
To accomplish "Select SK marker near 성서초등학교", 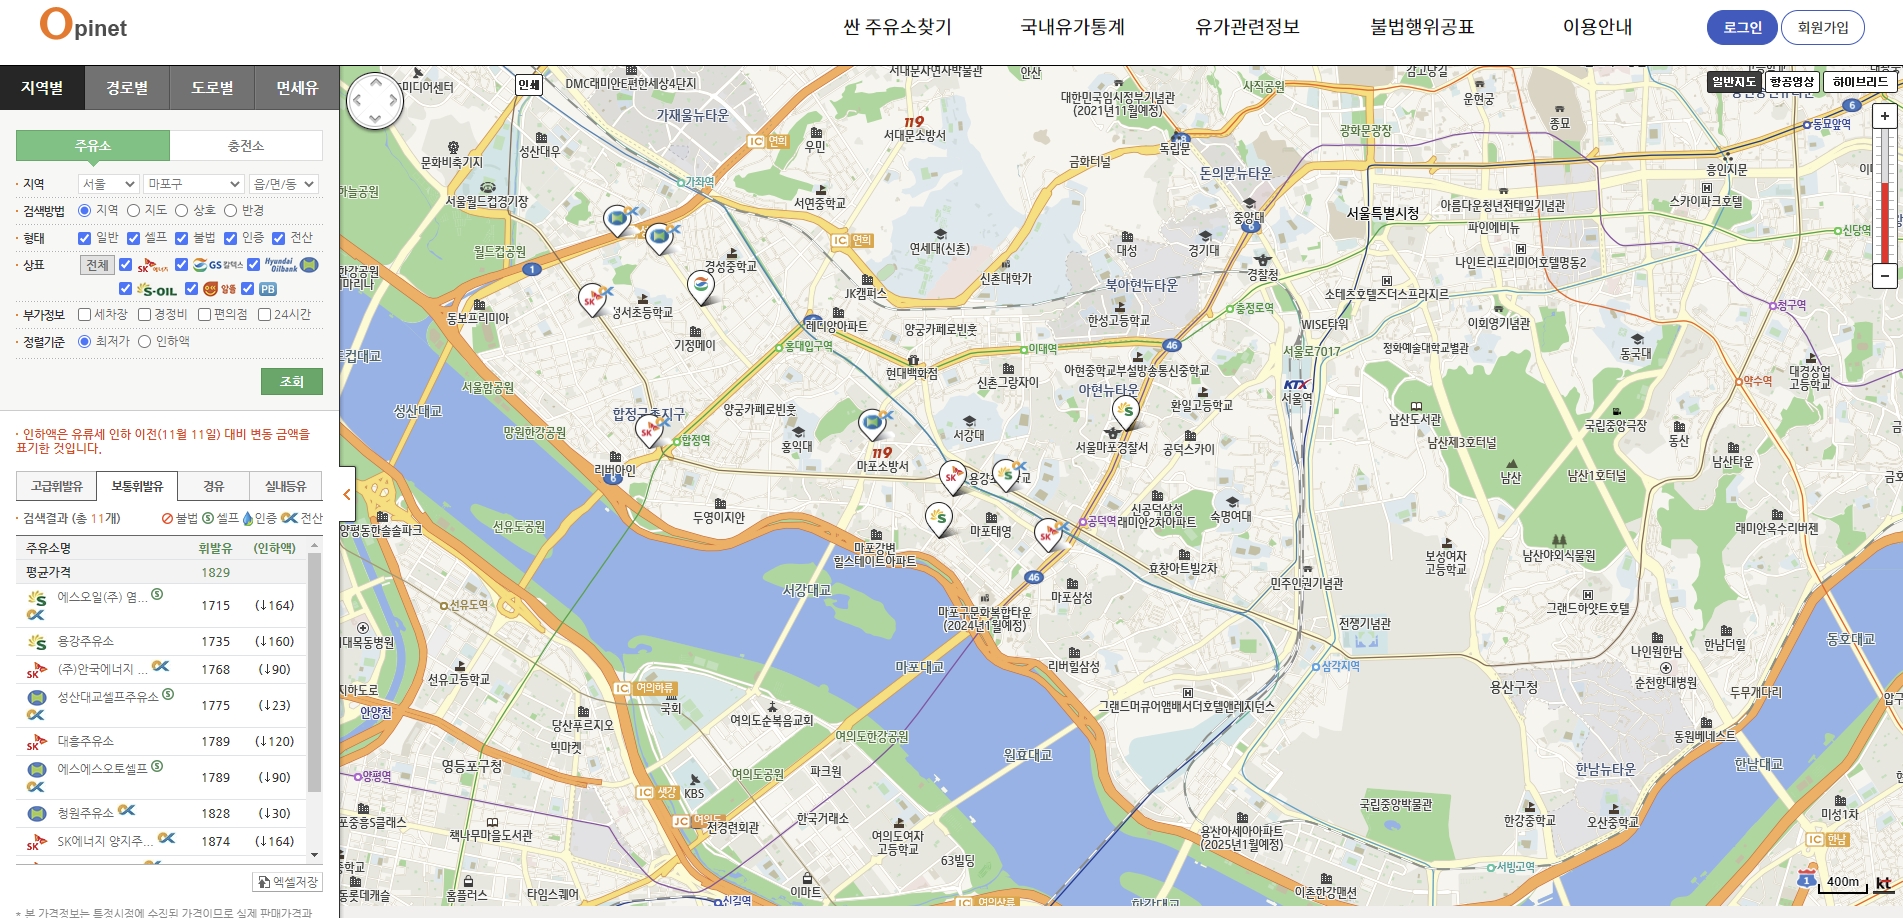I will pos(591,299).
